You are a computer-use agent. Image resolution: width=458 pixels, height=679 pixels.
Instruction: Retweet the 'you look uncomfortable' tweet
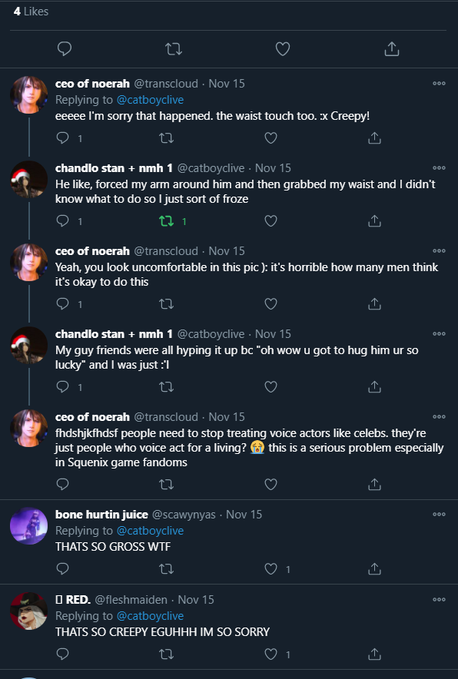click(x=166, y=304)
